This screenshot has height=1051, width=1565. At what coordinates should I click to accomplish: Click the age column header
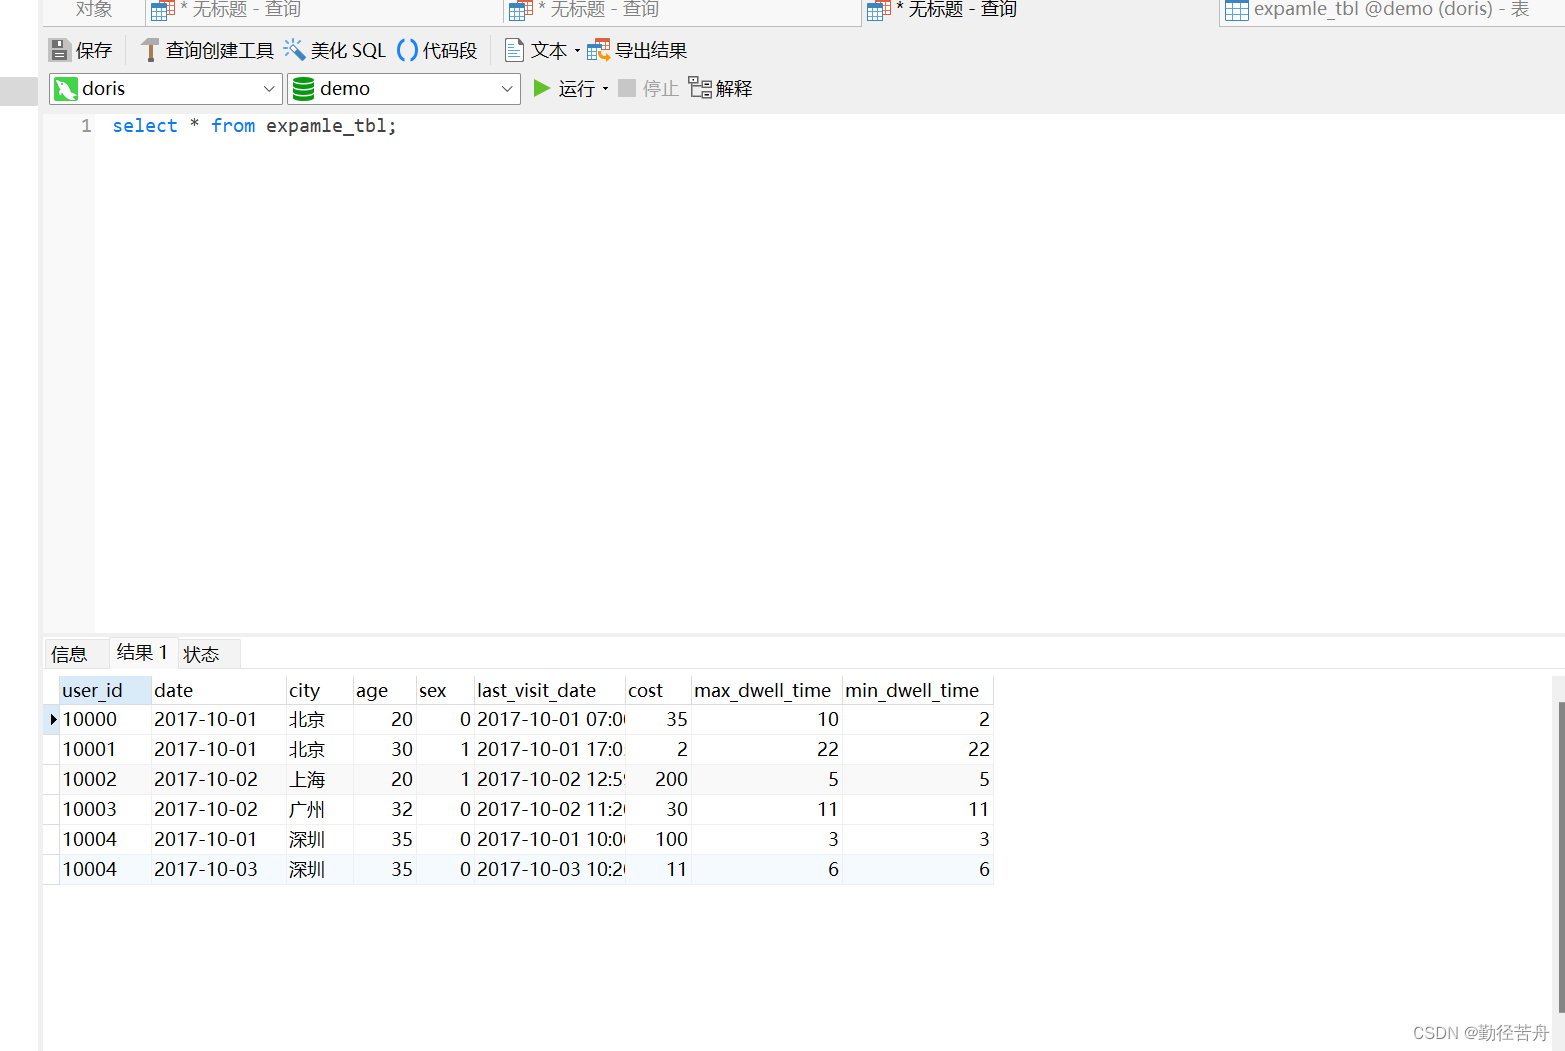pos(384,690)
